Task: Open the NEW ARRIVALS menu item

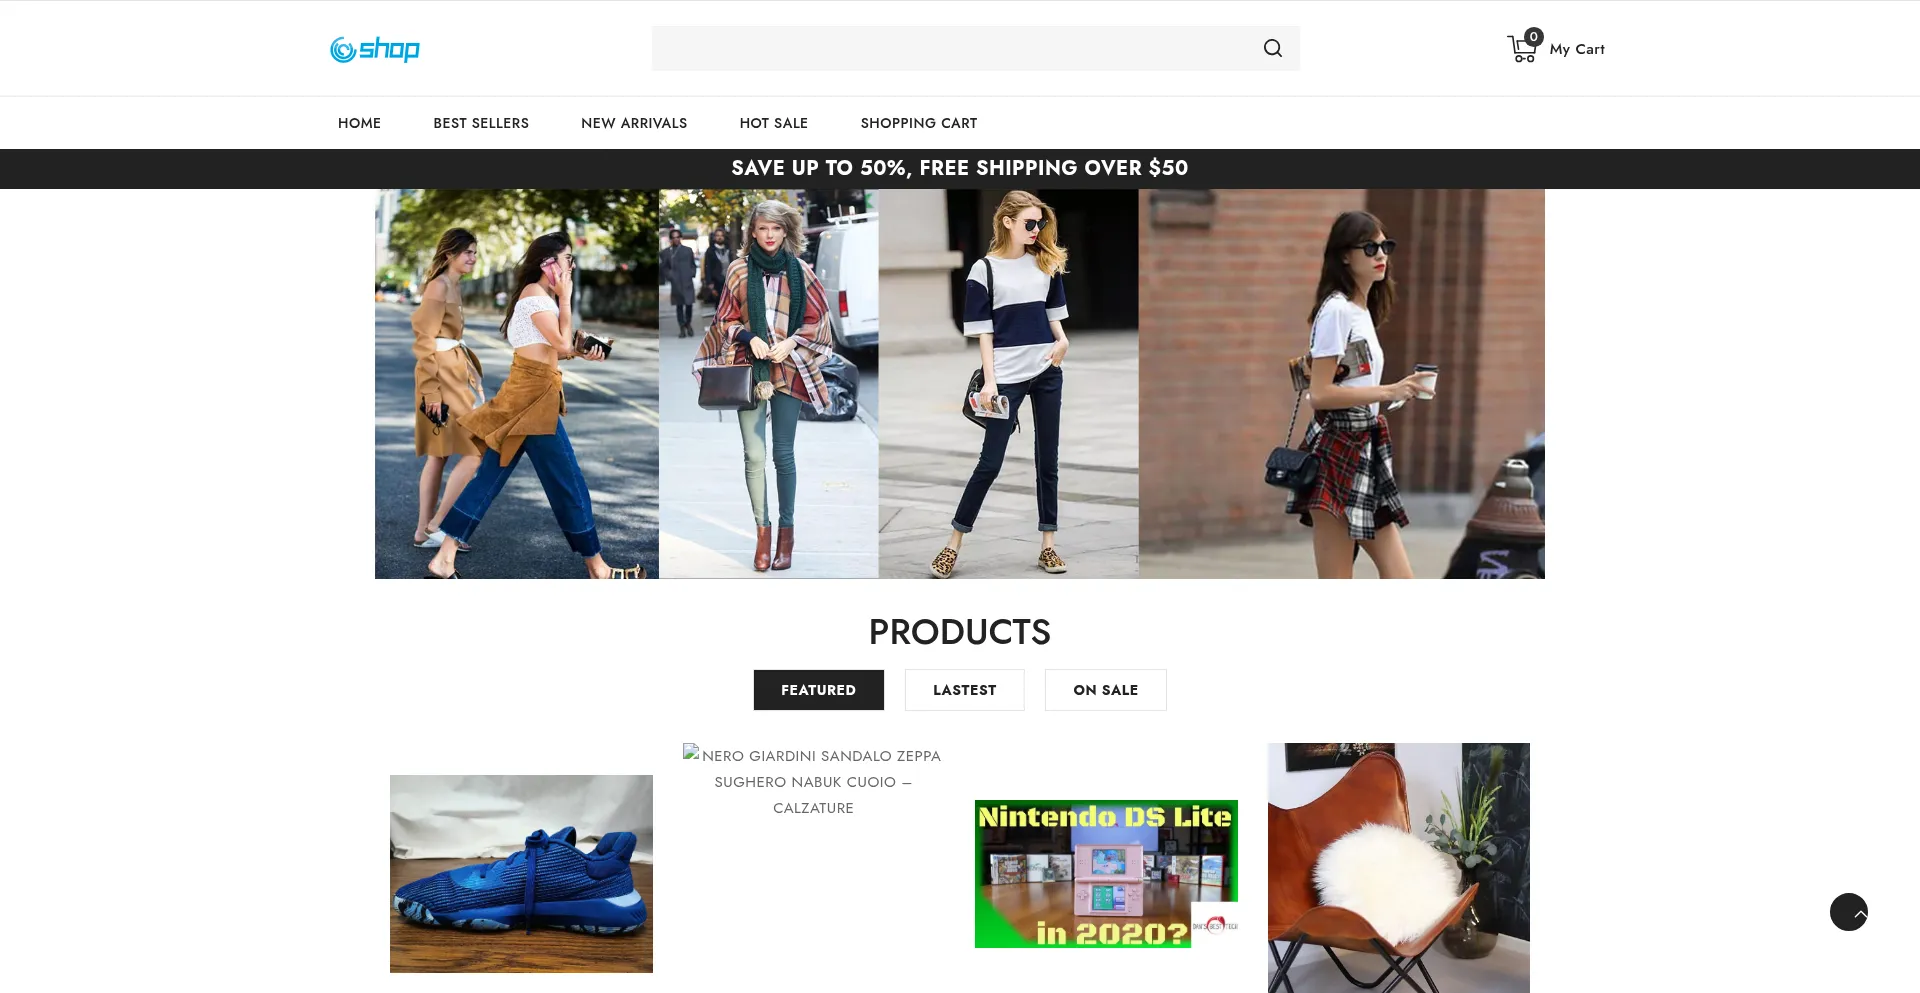Action: coord(634,123)
